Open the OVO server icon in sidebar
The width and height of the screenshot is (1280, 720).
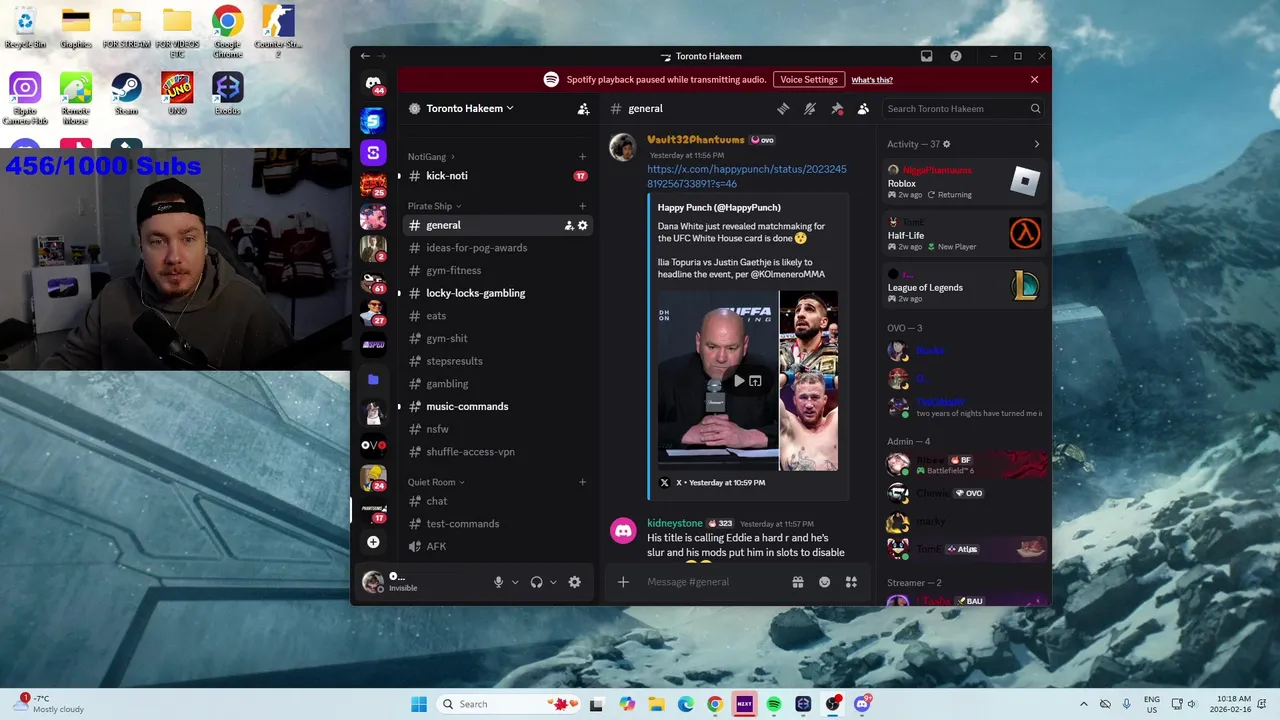[x=373, y=445]
